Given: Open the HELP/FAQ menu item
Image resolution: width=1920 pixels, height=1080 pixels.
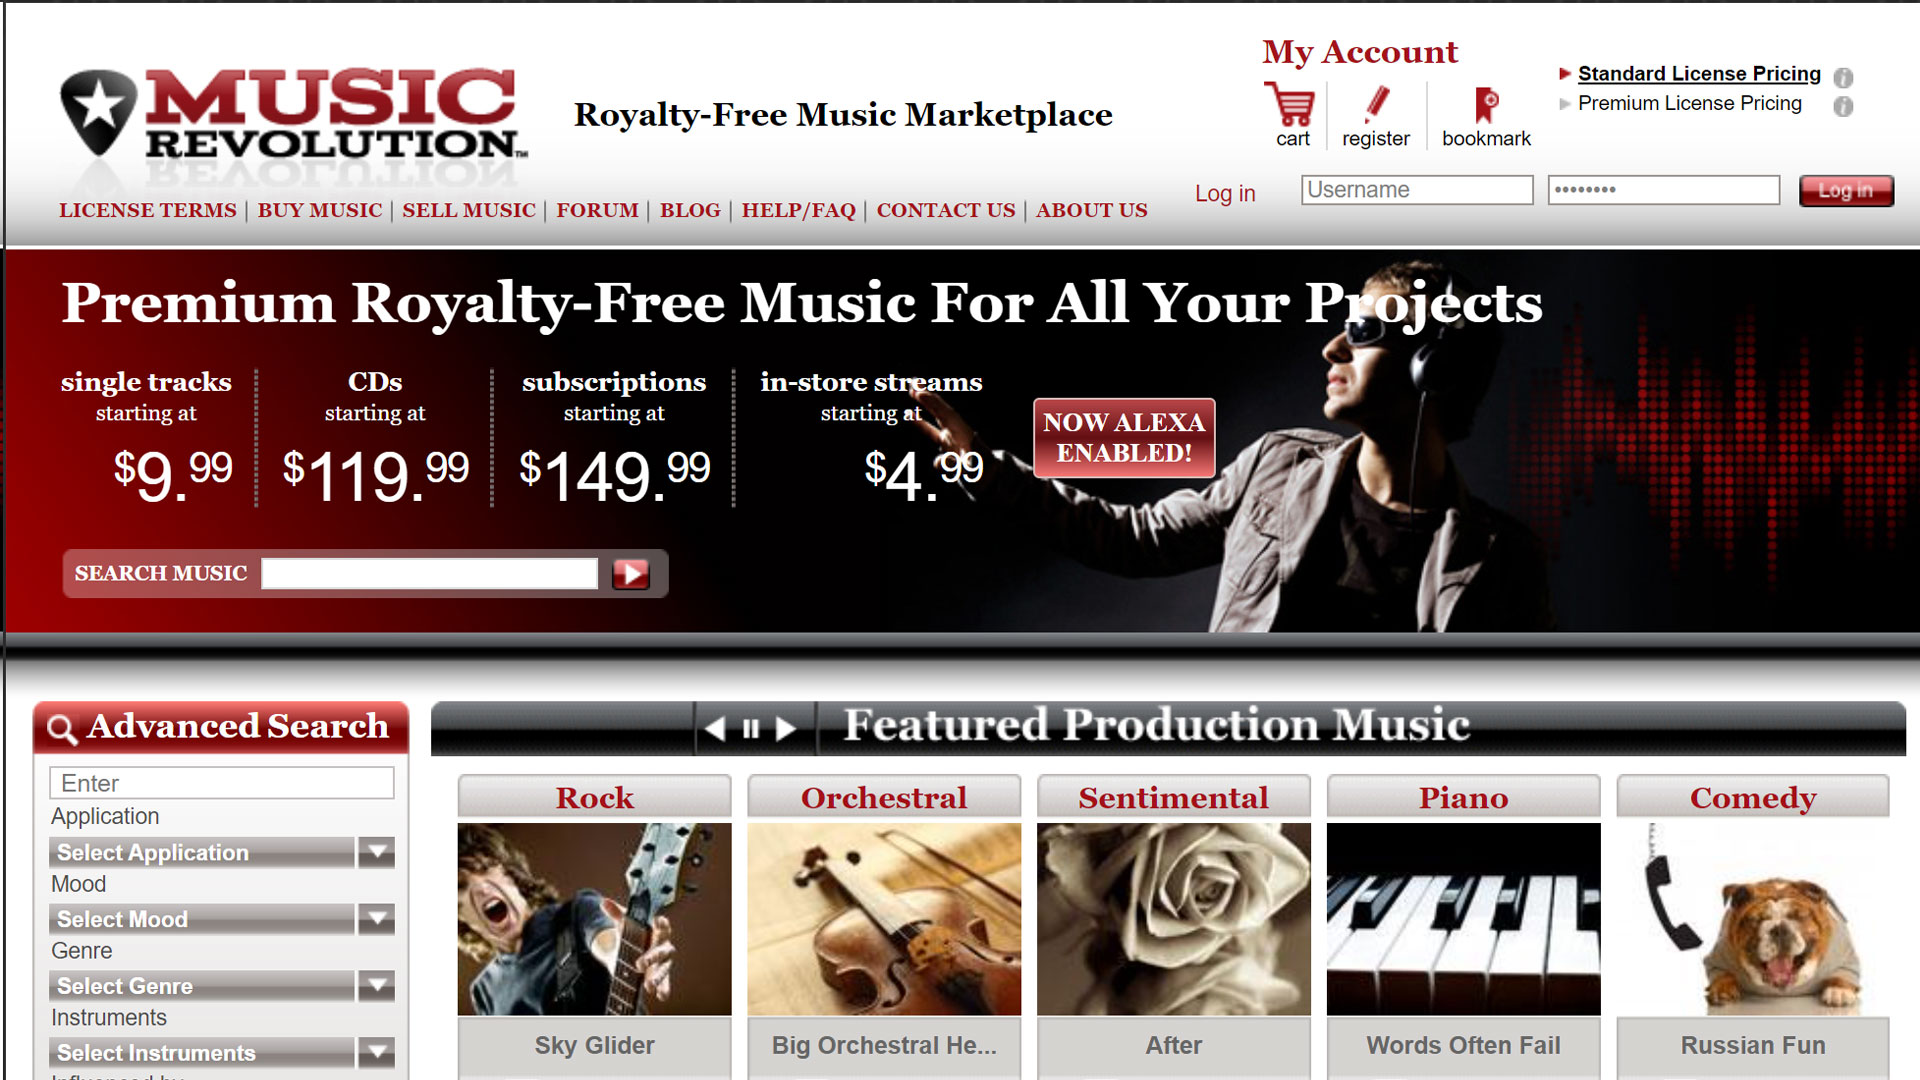Looking at the screenshot, I should tap(799, 210).
